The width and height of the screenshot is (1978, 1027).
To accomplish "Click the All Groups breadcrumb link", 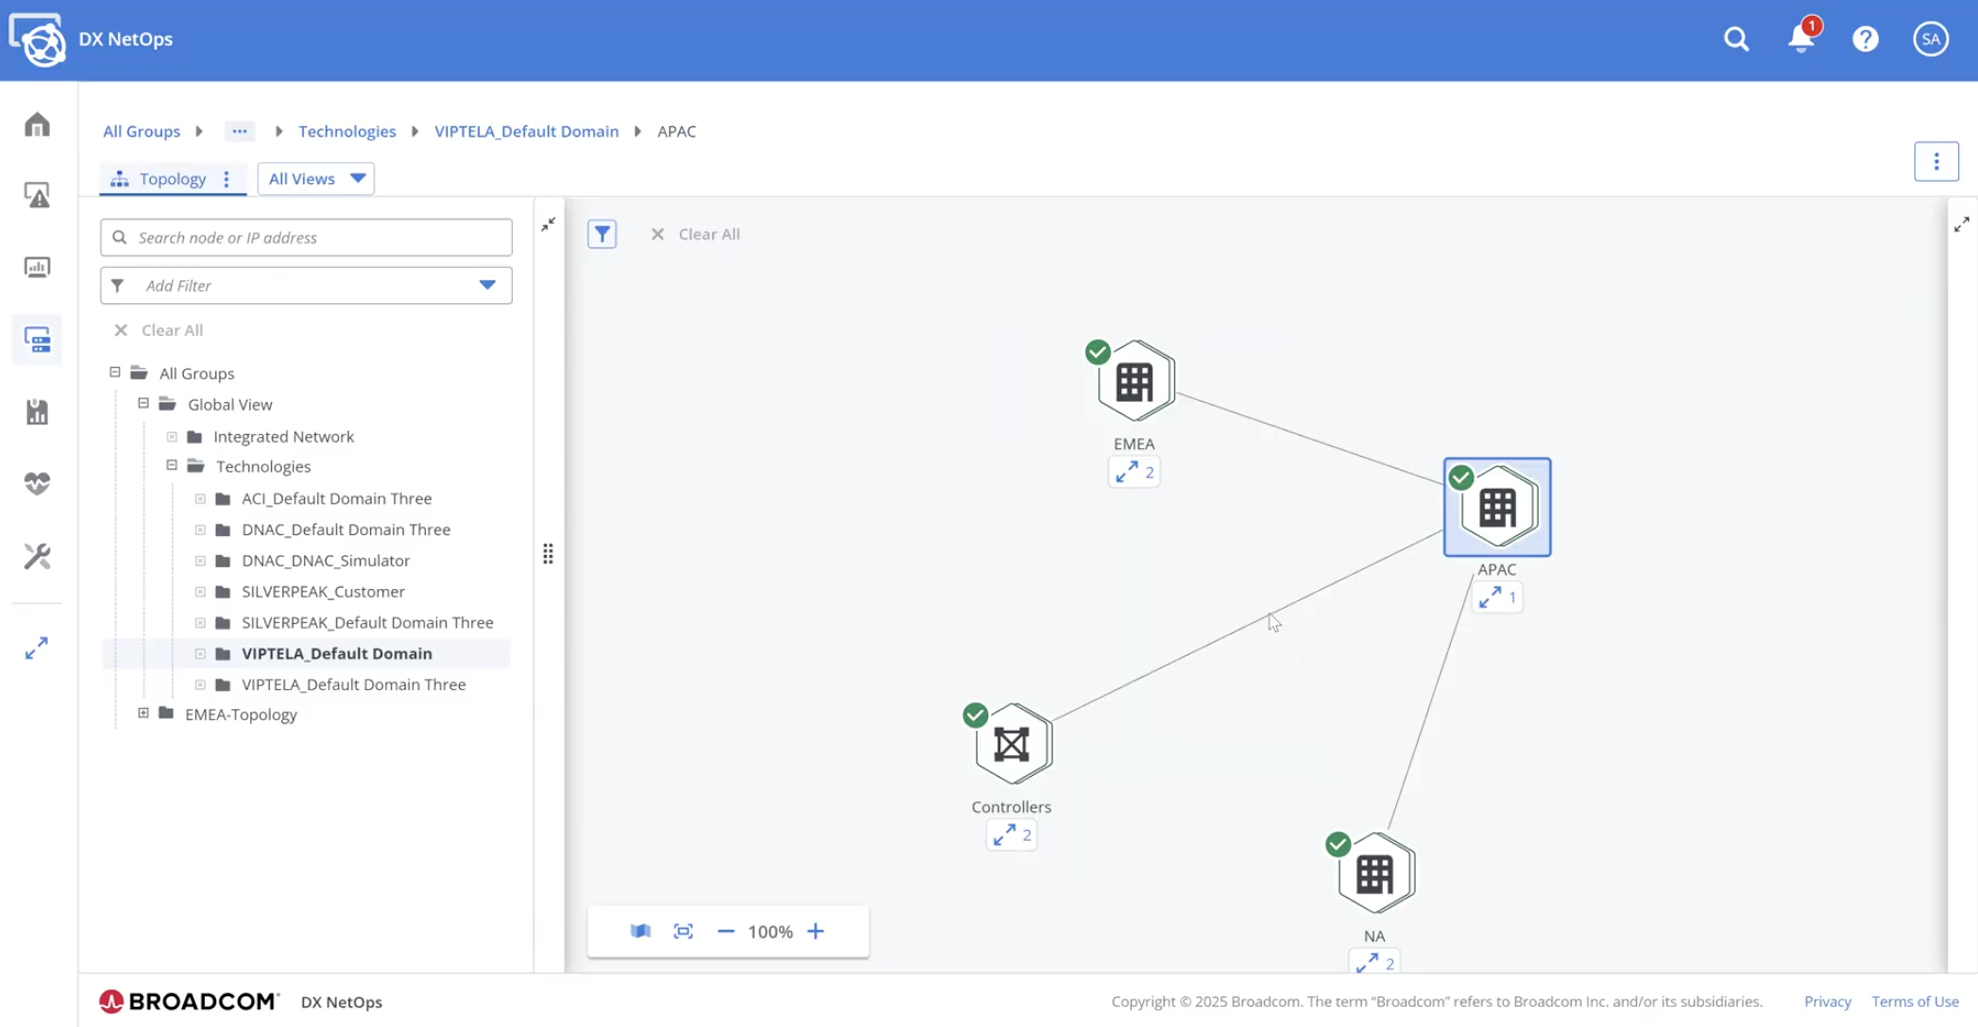I will coord(141,131).
